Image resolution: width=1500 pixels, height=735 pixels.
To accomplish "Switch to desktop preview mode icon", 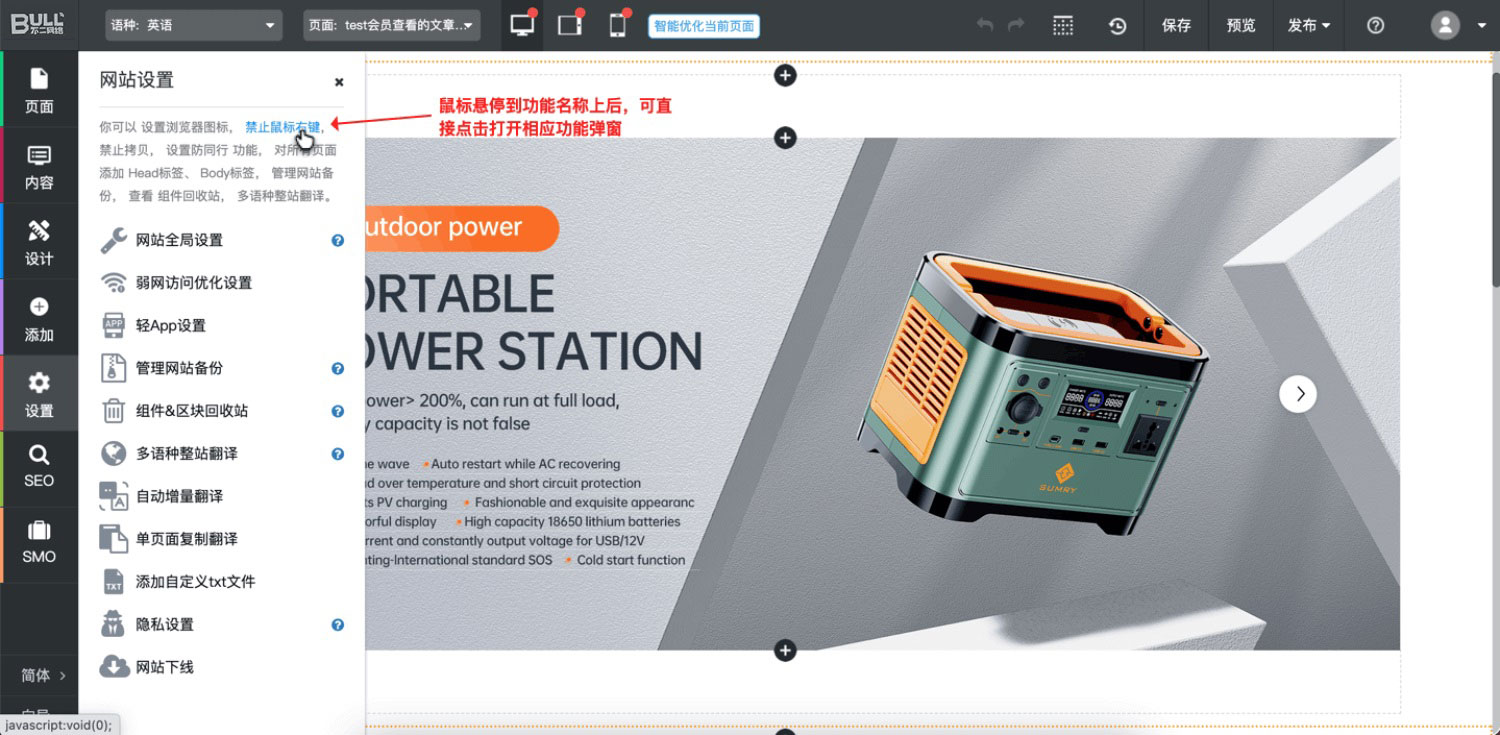I will click(x=522, y=26).
